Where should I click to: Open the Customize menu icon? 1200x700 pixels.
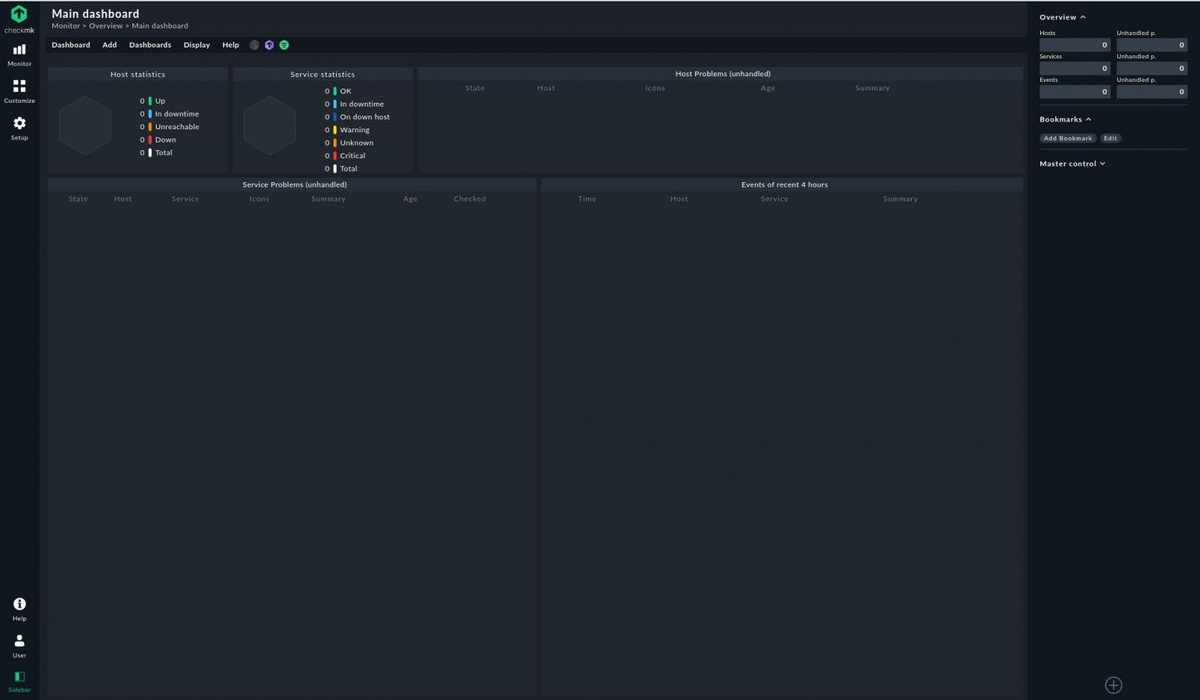[19, 91]
